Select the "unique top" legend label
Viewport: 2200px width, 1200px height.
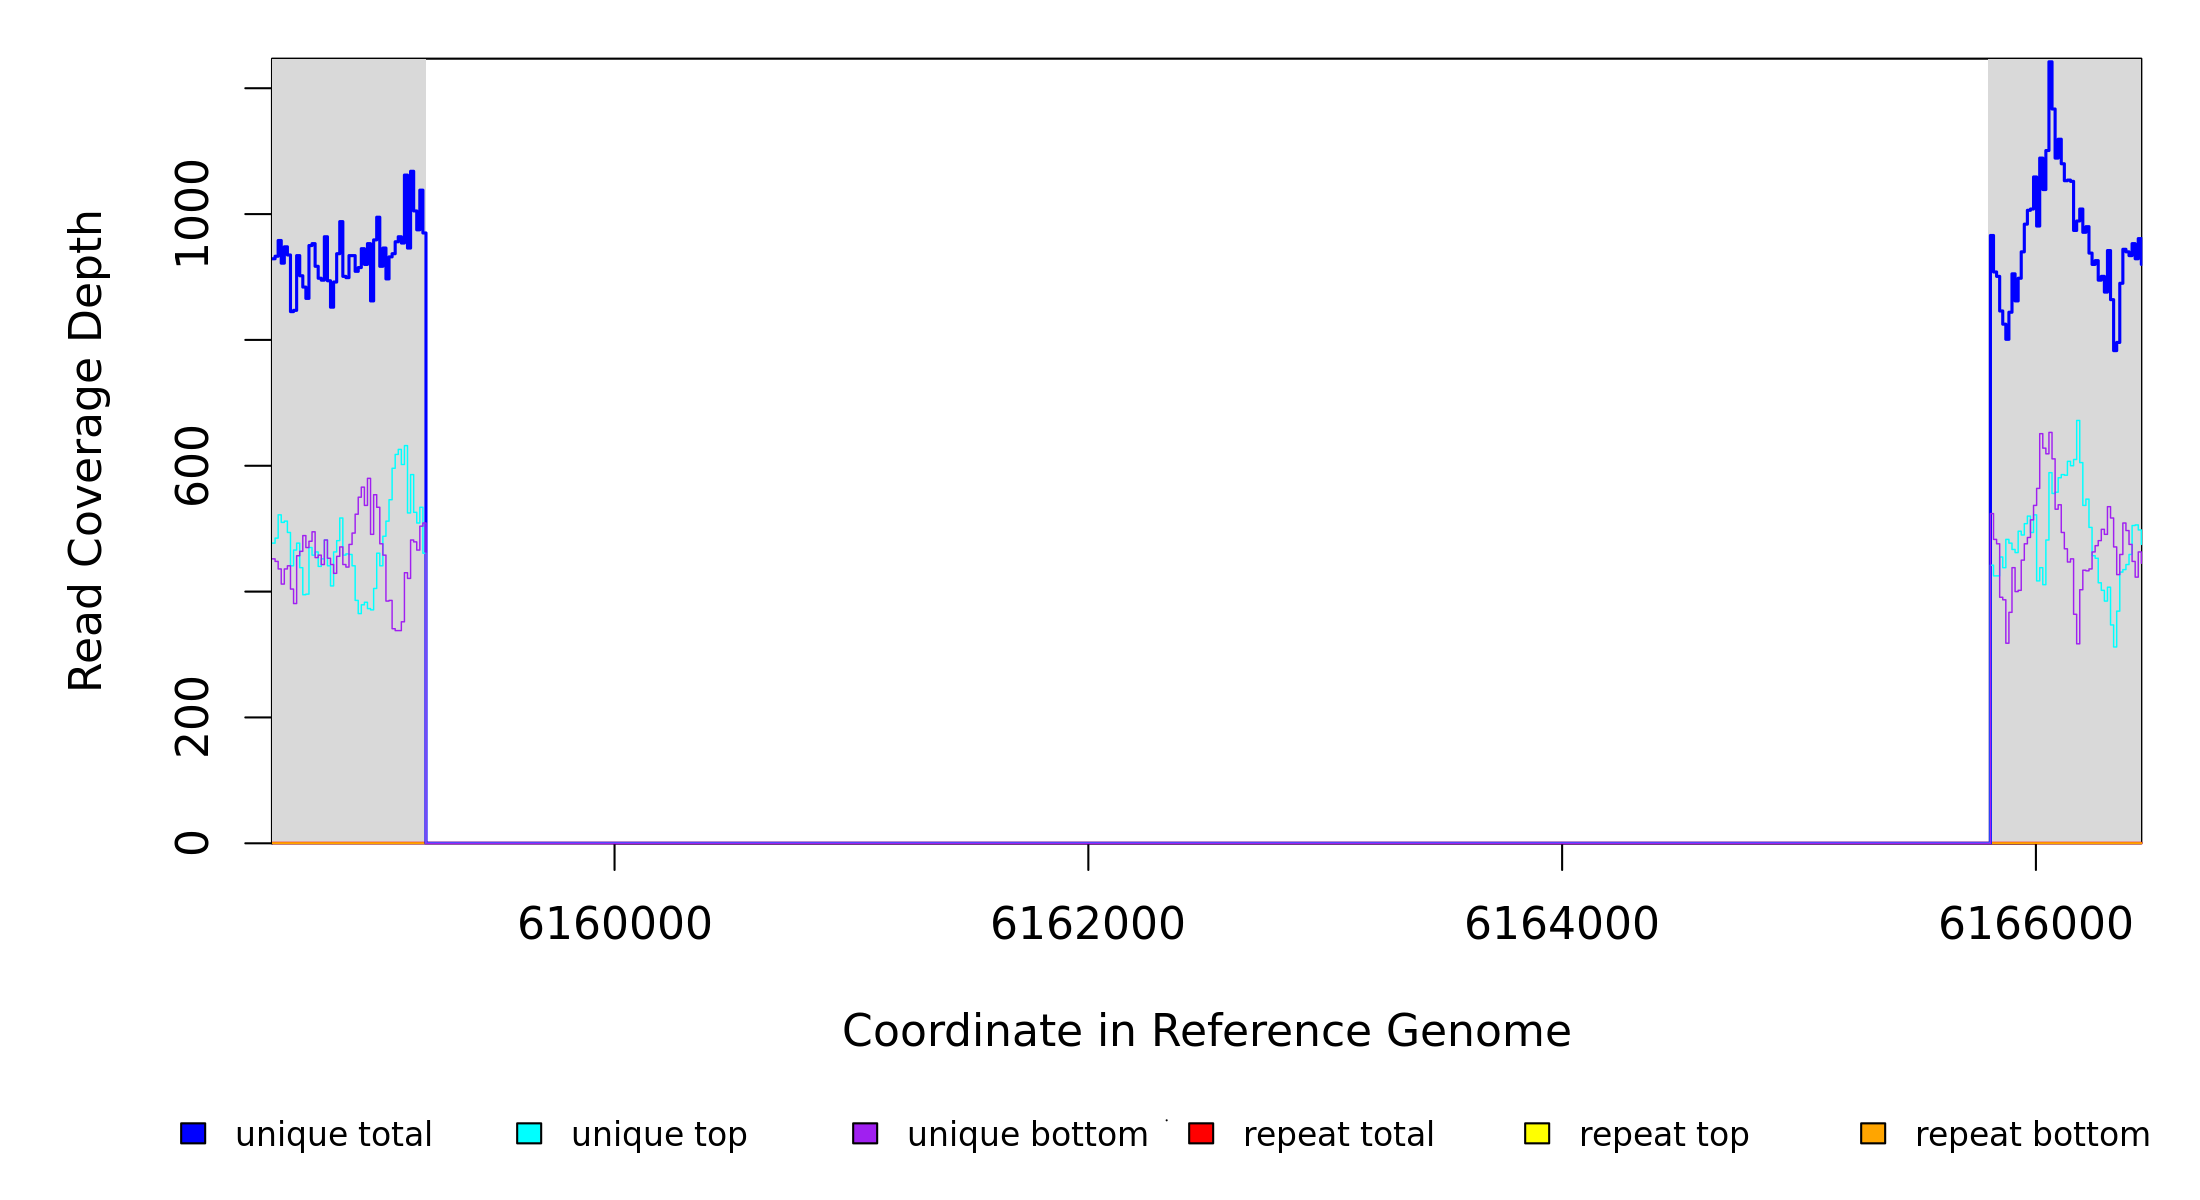click(659, 1135)
